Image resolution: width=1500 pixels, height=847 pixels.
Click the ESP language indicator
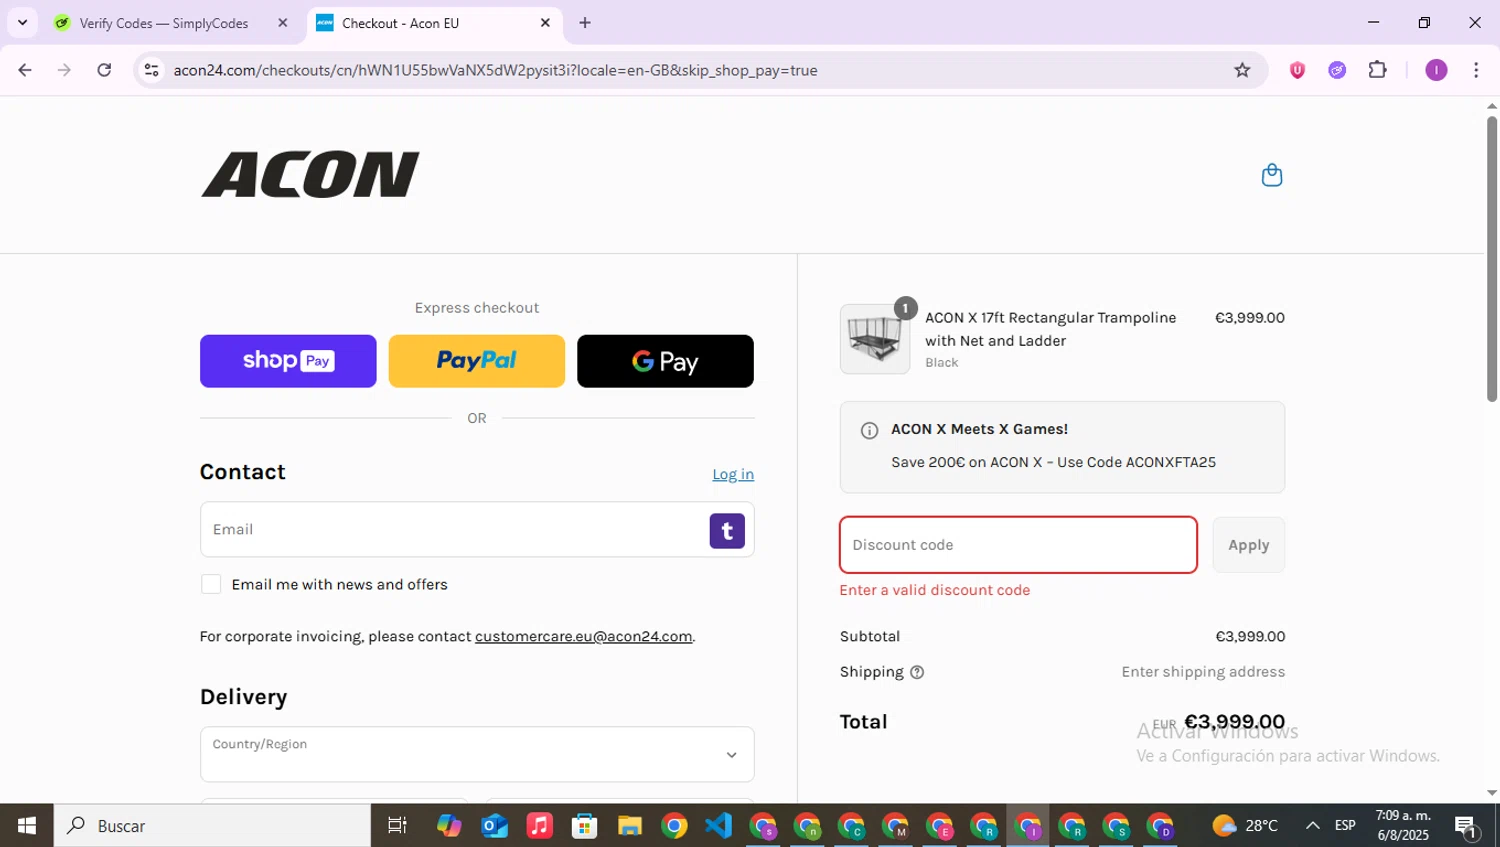pos(1345,825)
